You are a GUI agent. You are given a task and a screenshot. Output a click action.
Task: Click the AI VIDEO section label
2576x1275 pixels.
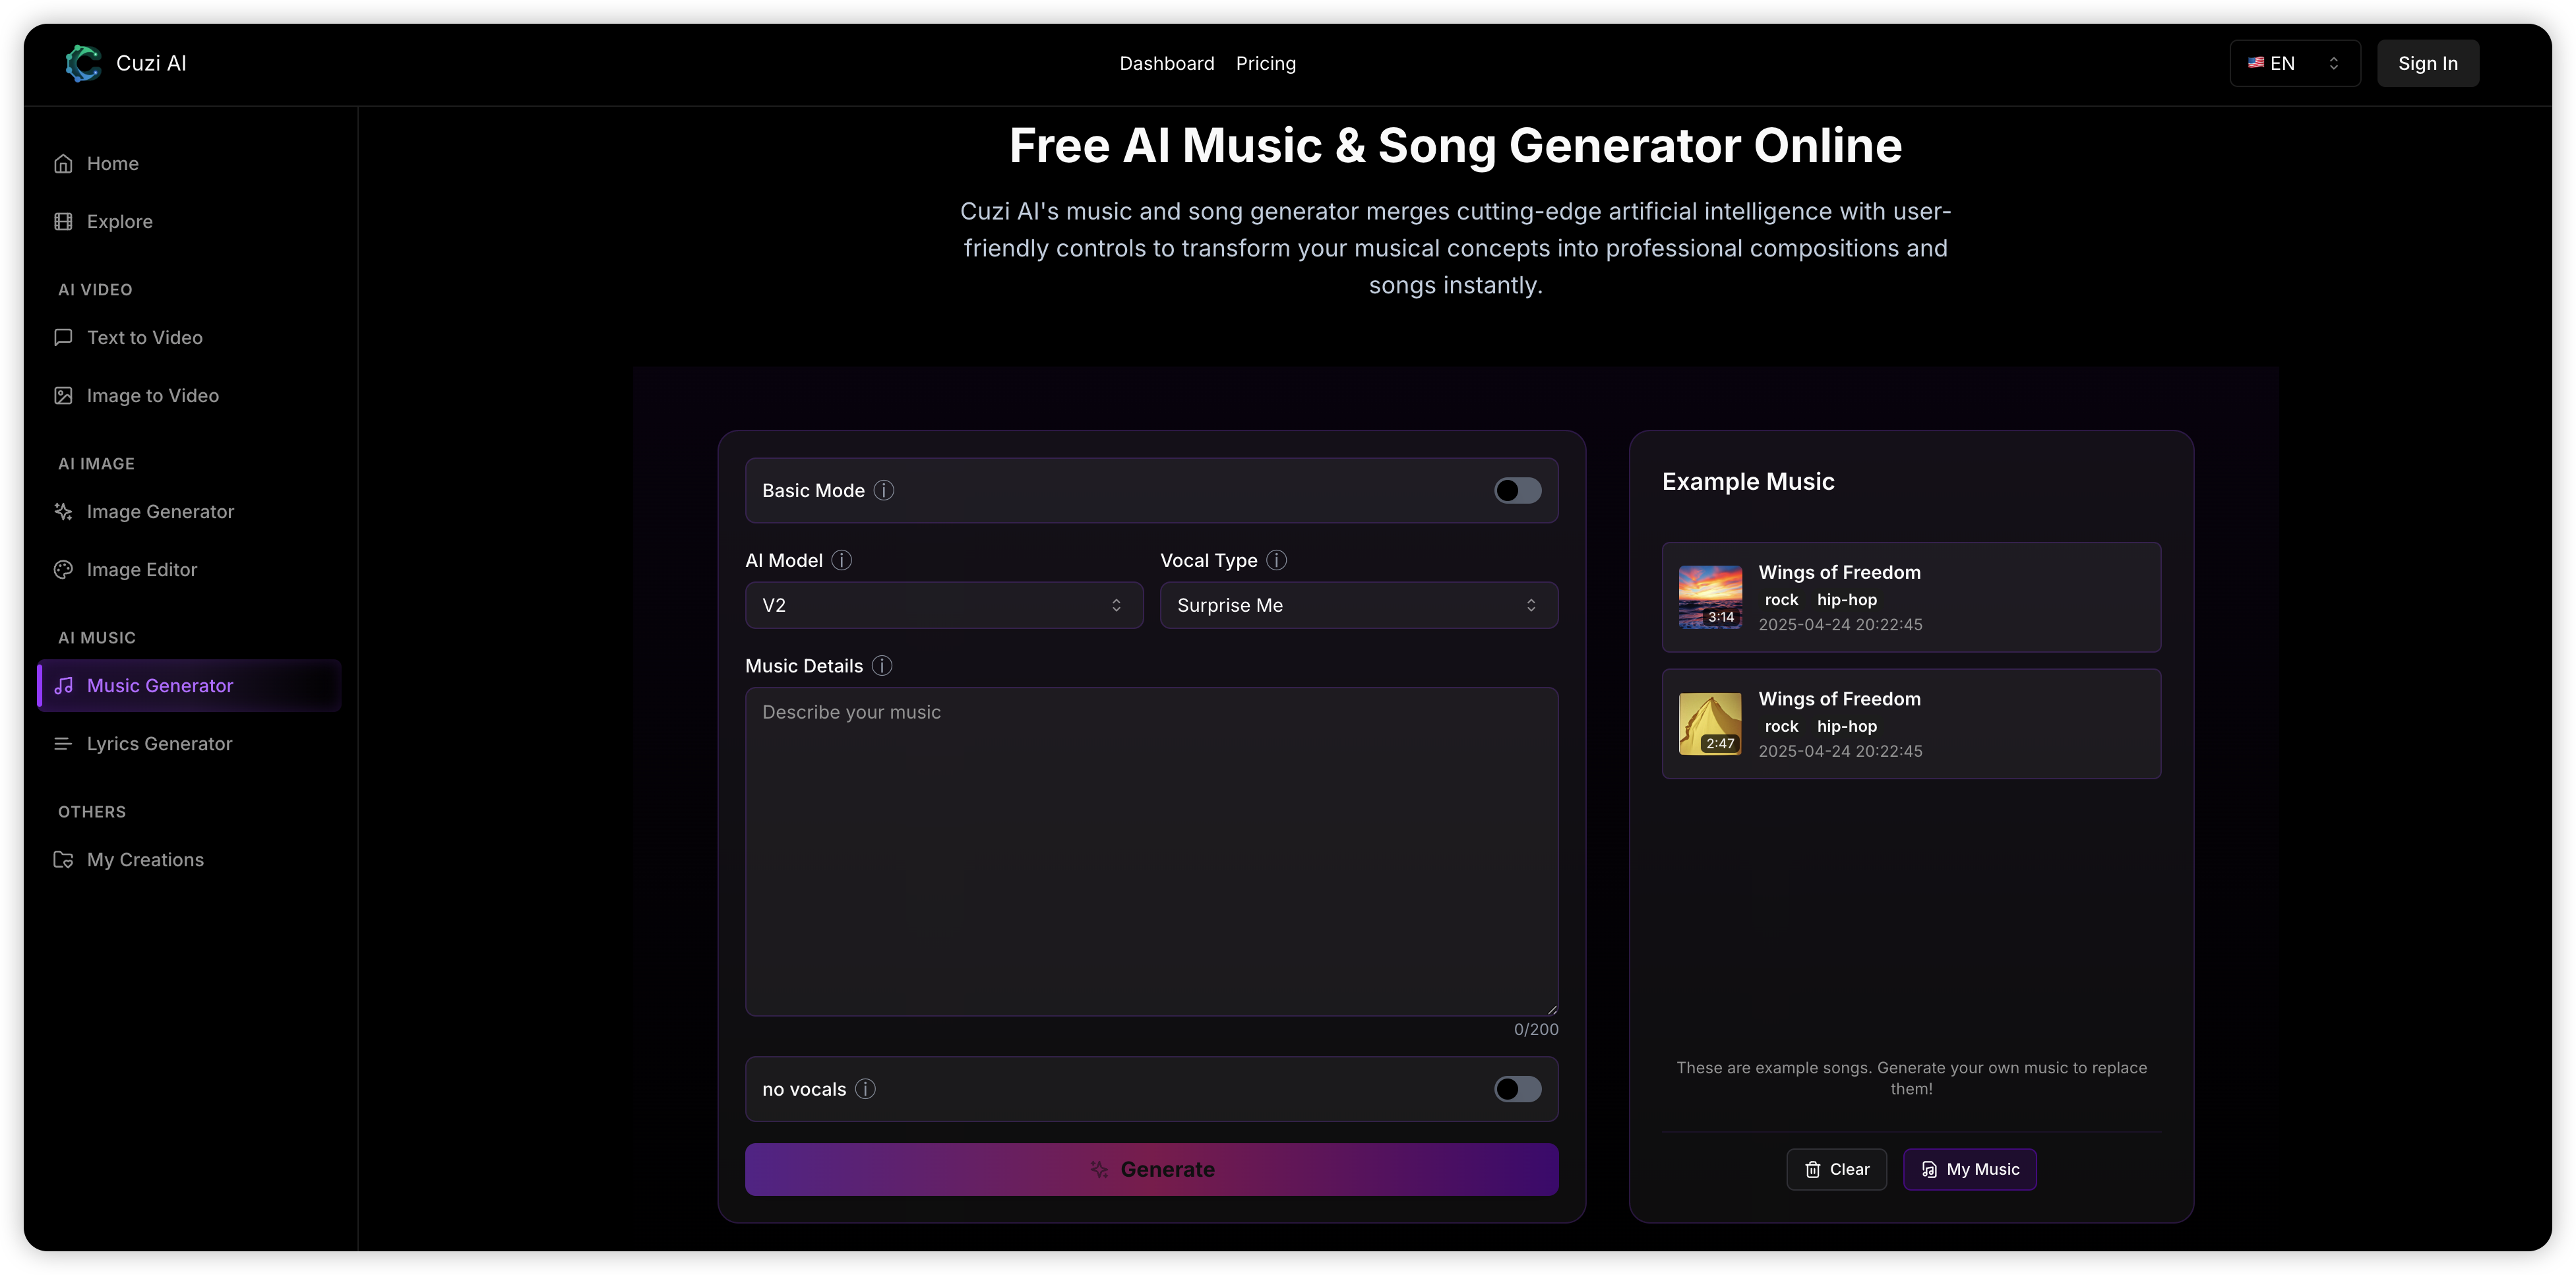point(95,290)
